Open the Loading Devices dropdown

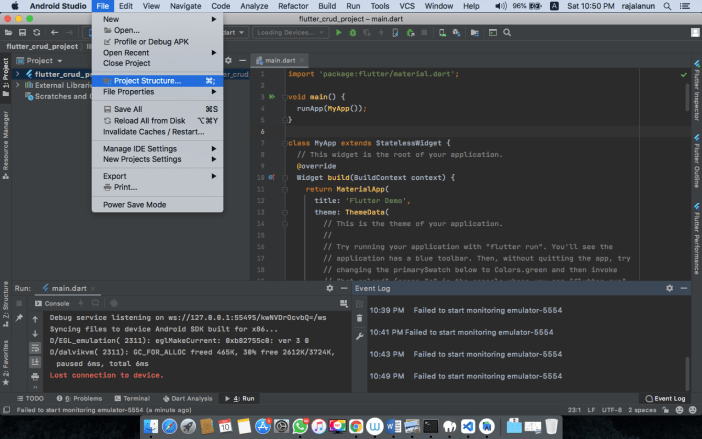click(x=290, y=33)
